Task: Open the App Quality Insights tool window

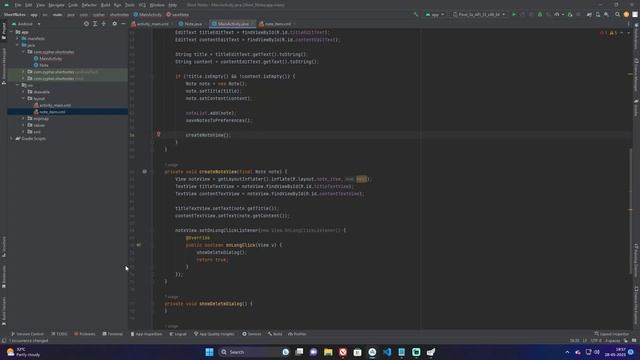Action: (214, 334)
